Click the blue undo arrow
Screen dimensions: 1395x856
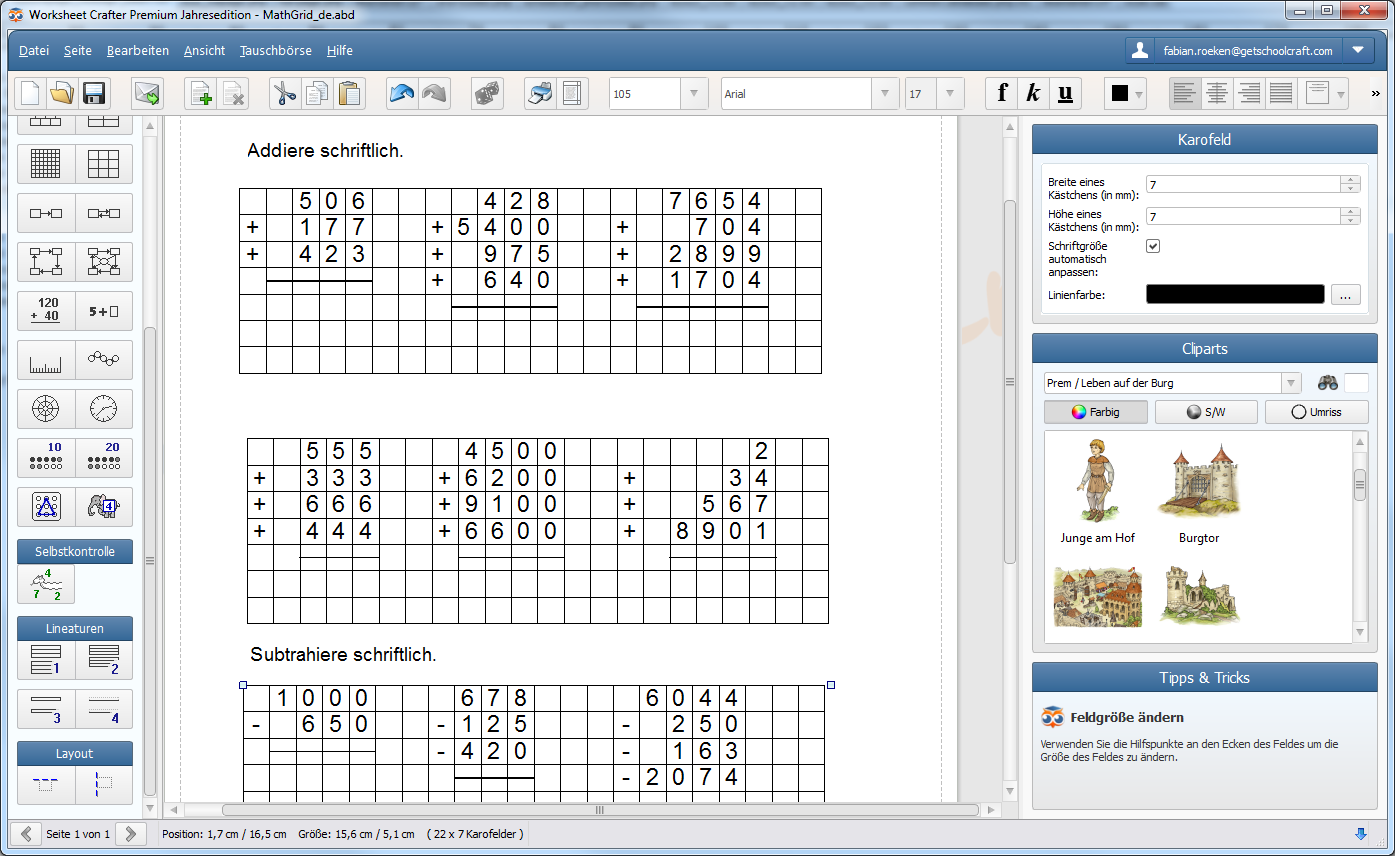click(402, 94)
